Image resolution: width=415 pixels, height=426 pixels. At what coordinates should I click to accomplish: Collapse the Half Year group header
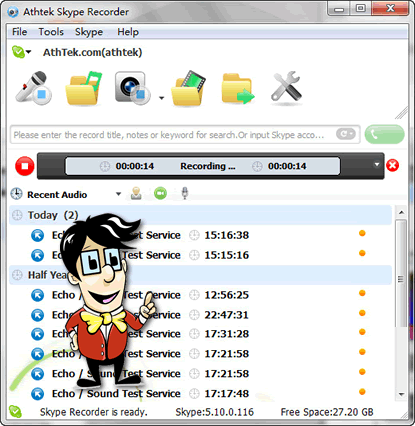click(200, 275)
